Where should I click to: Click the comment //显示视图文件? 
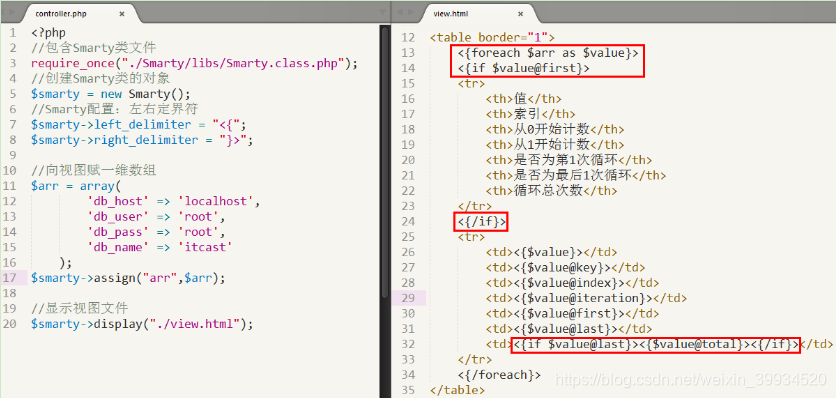[80, 308]
